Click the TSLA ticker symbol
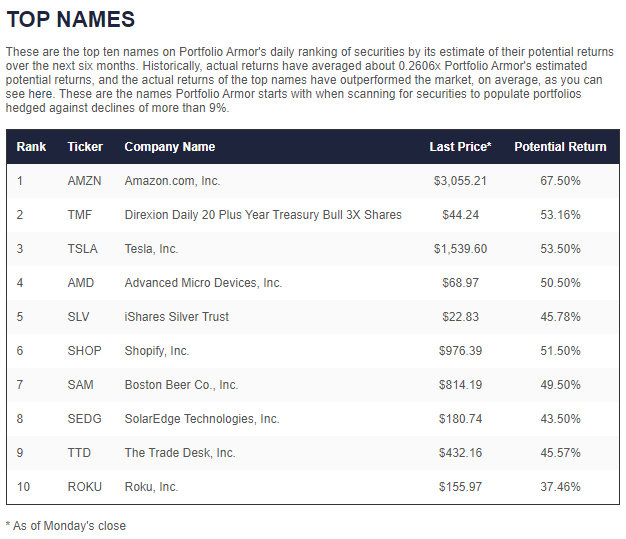626x539 pixels. [x=82, y=249]
